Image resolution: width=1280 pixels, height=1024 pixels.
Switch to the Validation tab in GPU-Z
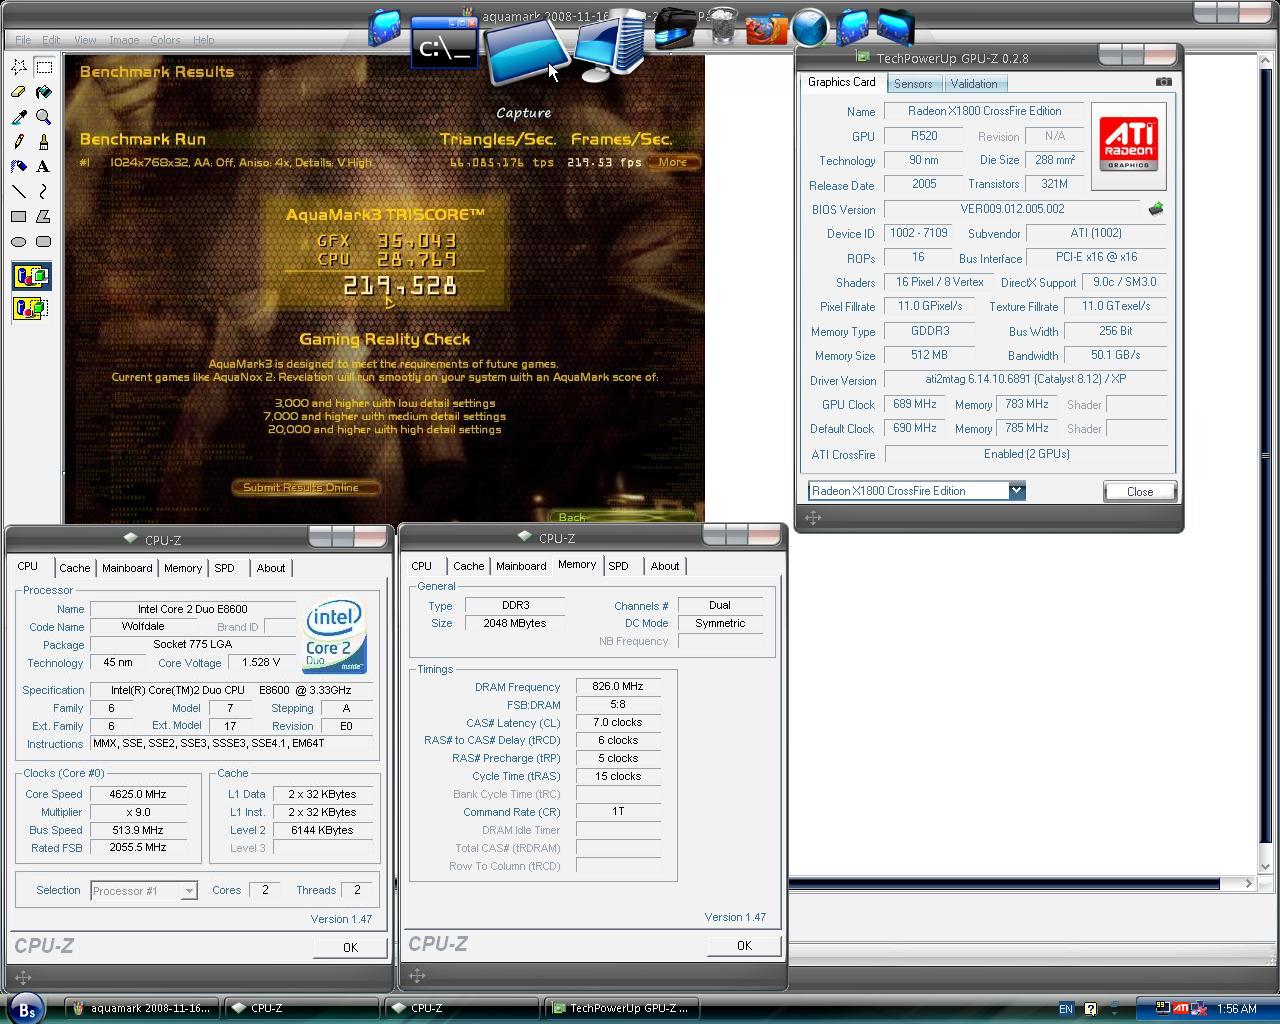[974, 84]
